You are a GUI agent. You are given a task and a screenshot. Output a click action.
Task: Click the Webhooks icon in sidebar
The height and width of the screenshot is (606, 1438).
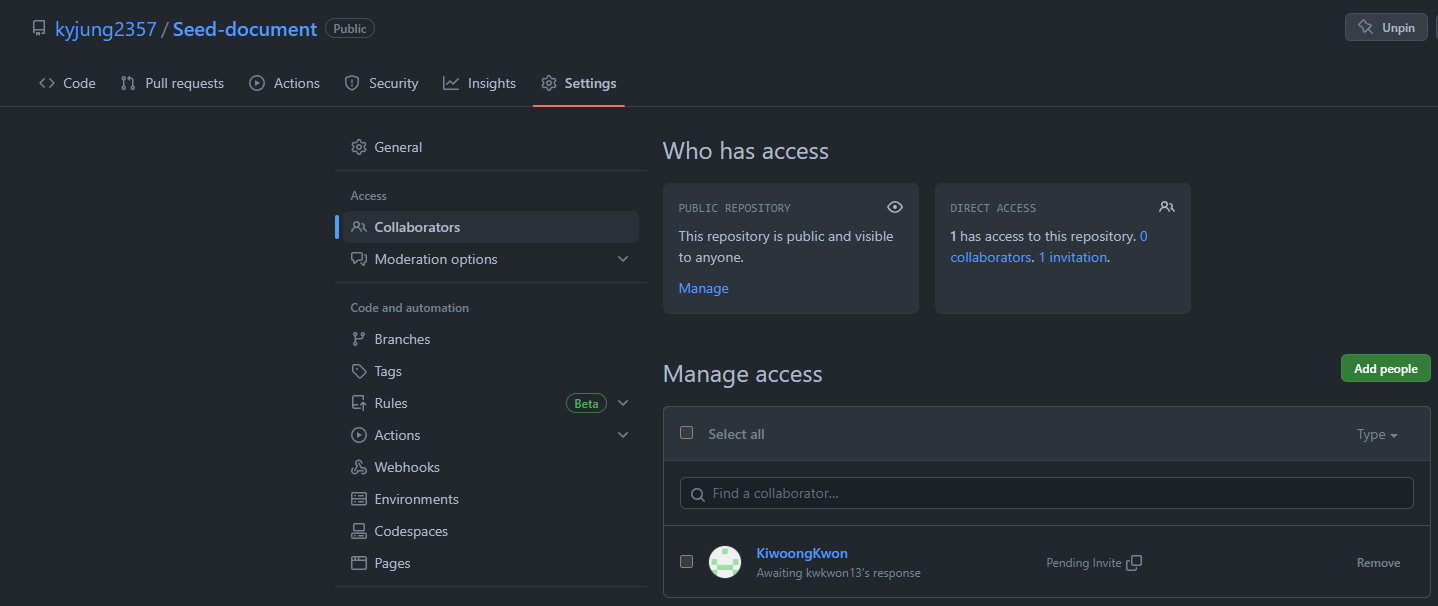click(x=359, y=467)
